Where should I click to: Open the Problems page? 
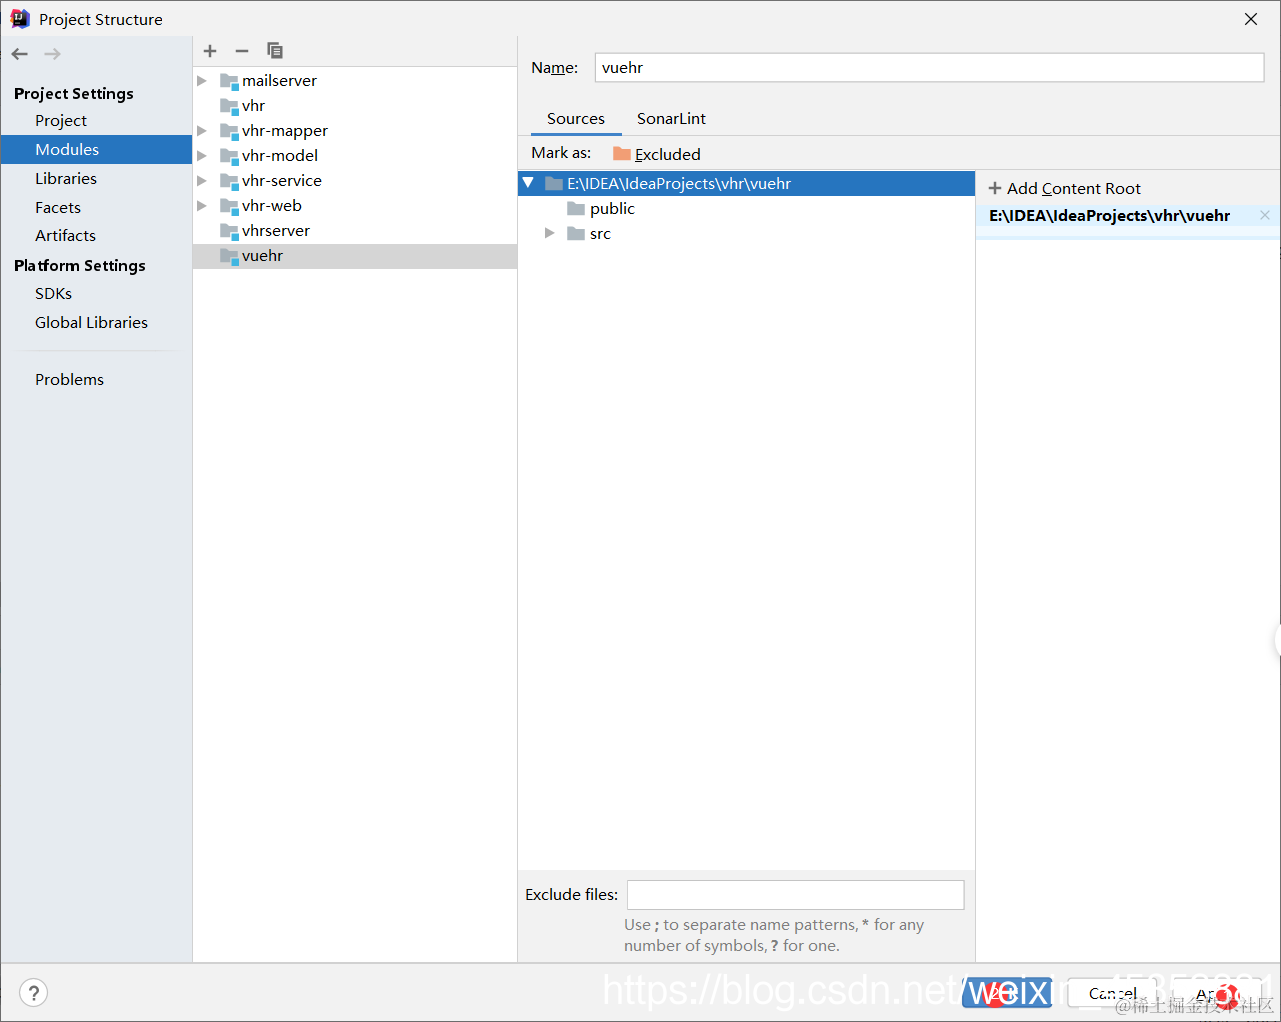[x=69, y=380]
